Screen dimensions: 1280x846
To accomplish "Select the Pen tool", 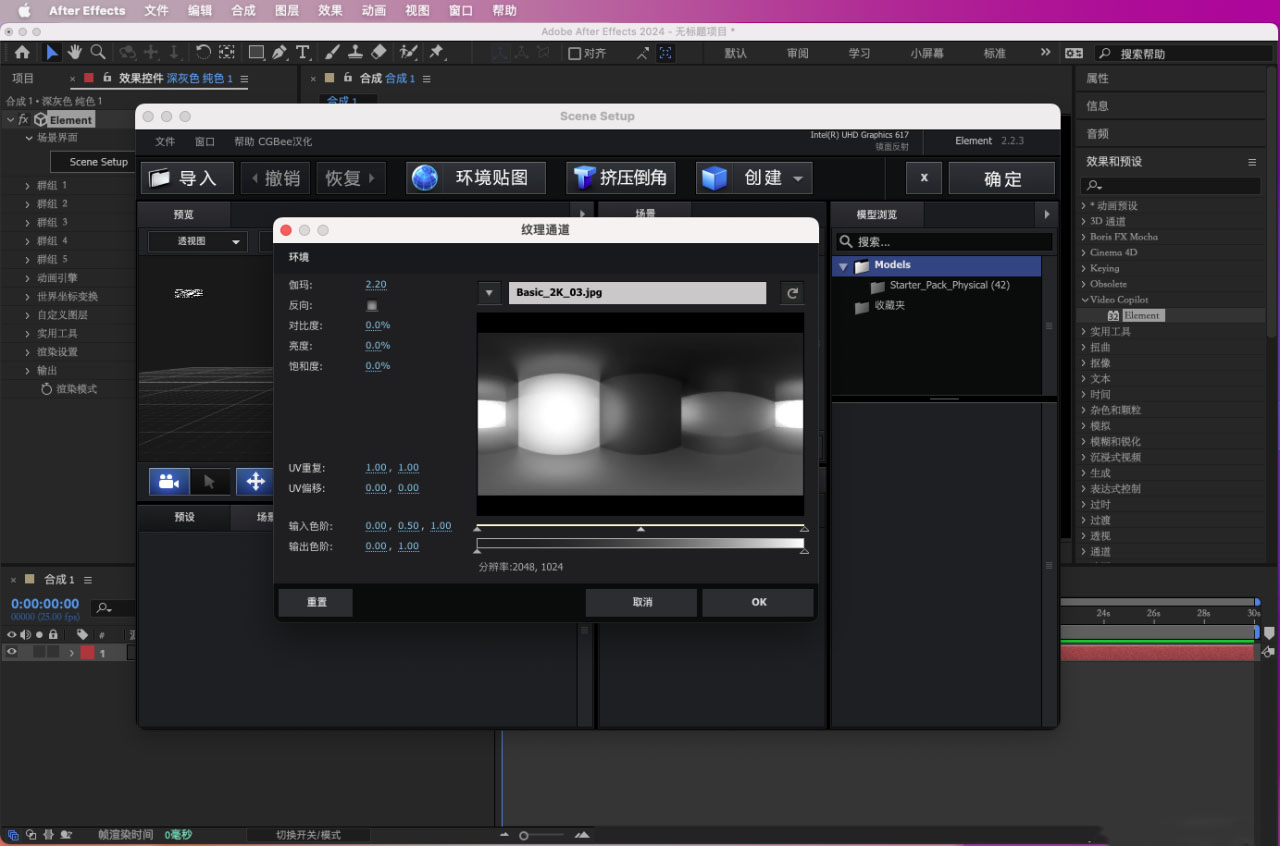I will pos(280,52).
